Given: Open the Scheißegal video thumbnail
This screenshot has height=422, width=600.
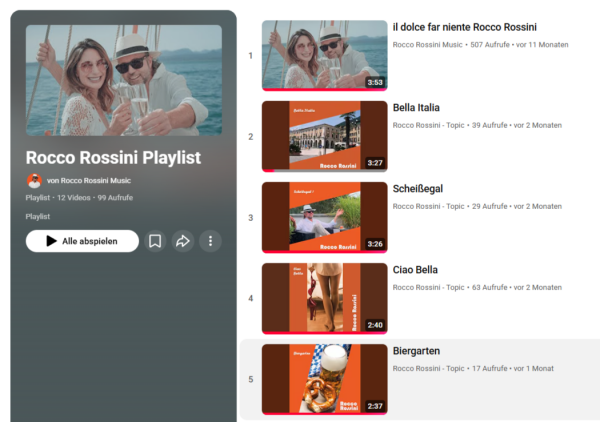Looking at the screenshot, I should (x=324, y=218).
